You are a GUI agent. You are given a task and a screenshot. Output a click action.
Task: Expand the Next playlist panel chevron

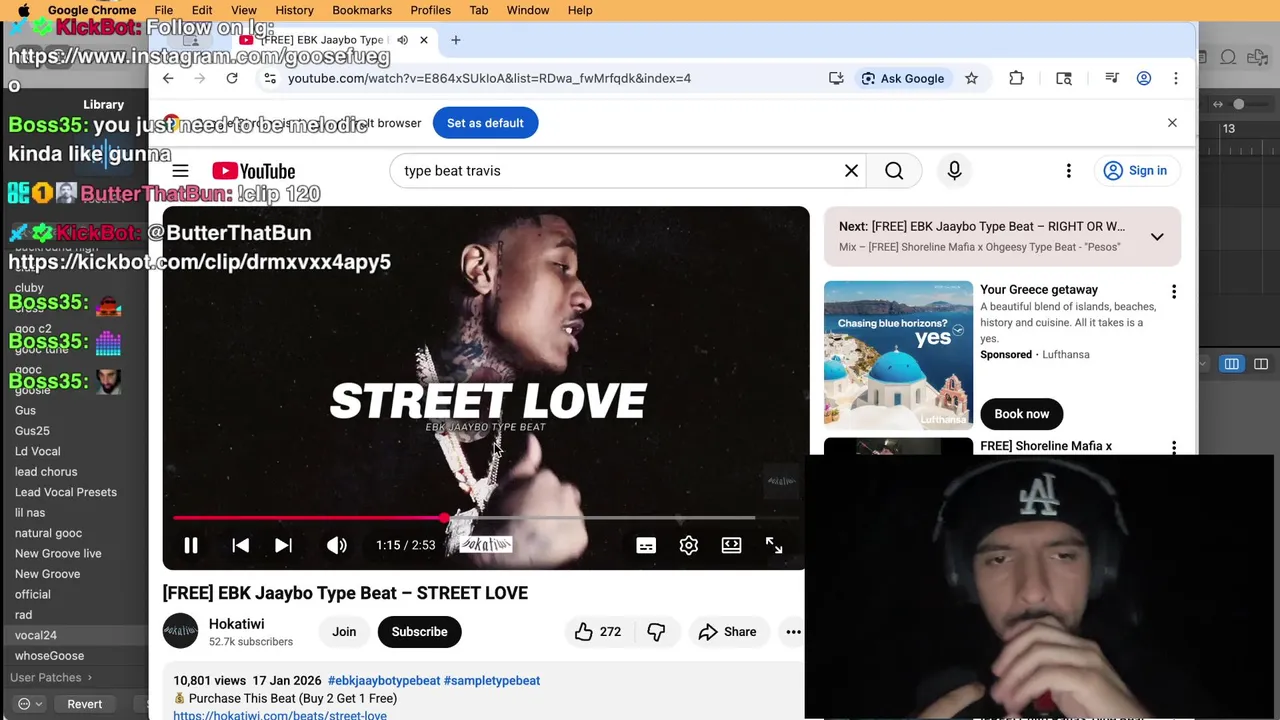1157,237
